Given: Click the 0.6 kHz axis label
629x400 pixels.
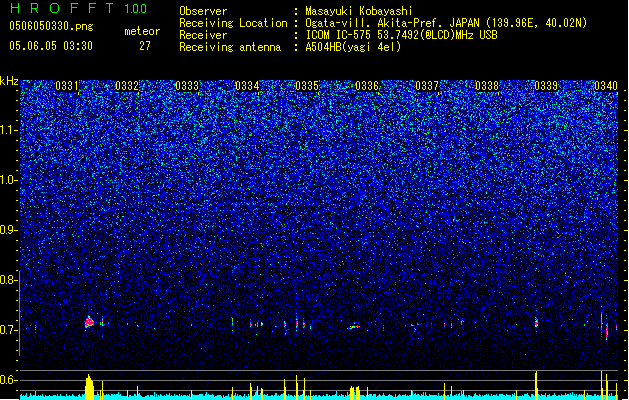Looking at the screenshot, I should (x=8, y=380).
